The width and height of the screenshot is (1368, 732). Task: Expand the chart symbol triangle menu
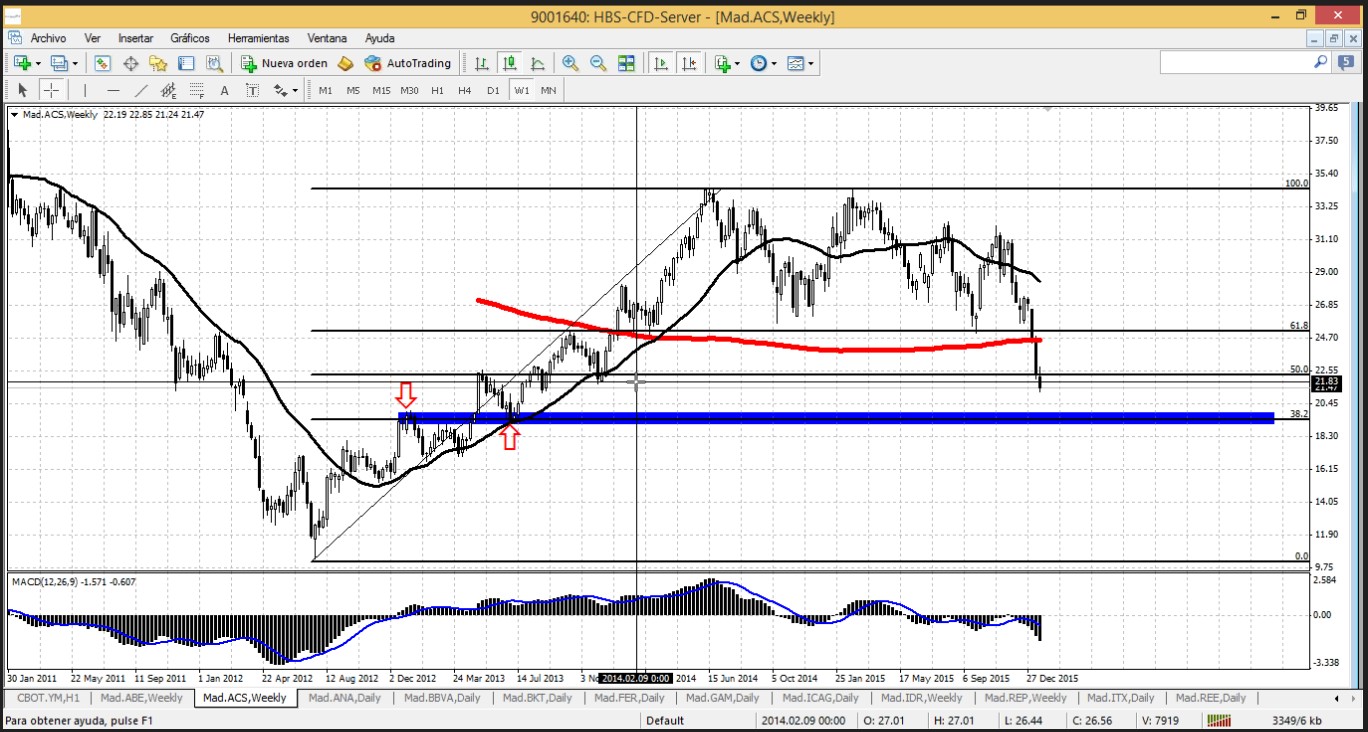tap(14, 114)
